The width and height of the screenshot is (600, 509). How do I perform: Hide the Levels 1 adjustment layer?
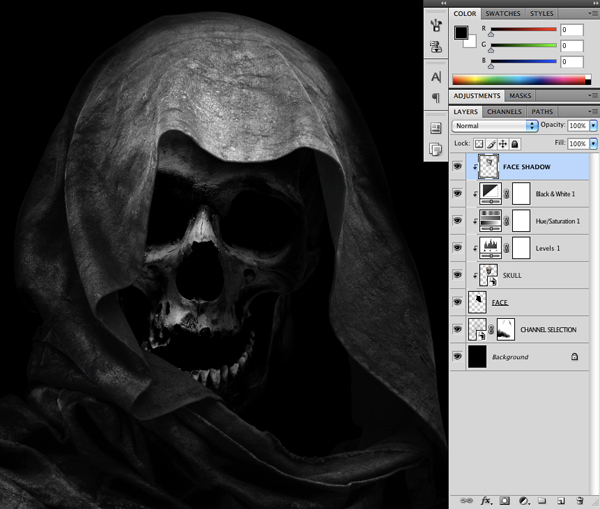click(459, 247)
